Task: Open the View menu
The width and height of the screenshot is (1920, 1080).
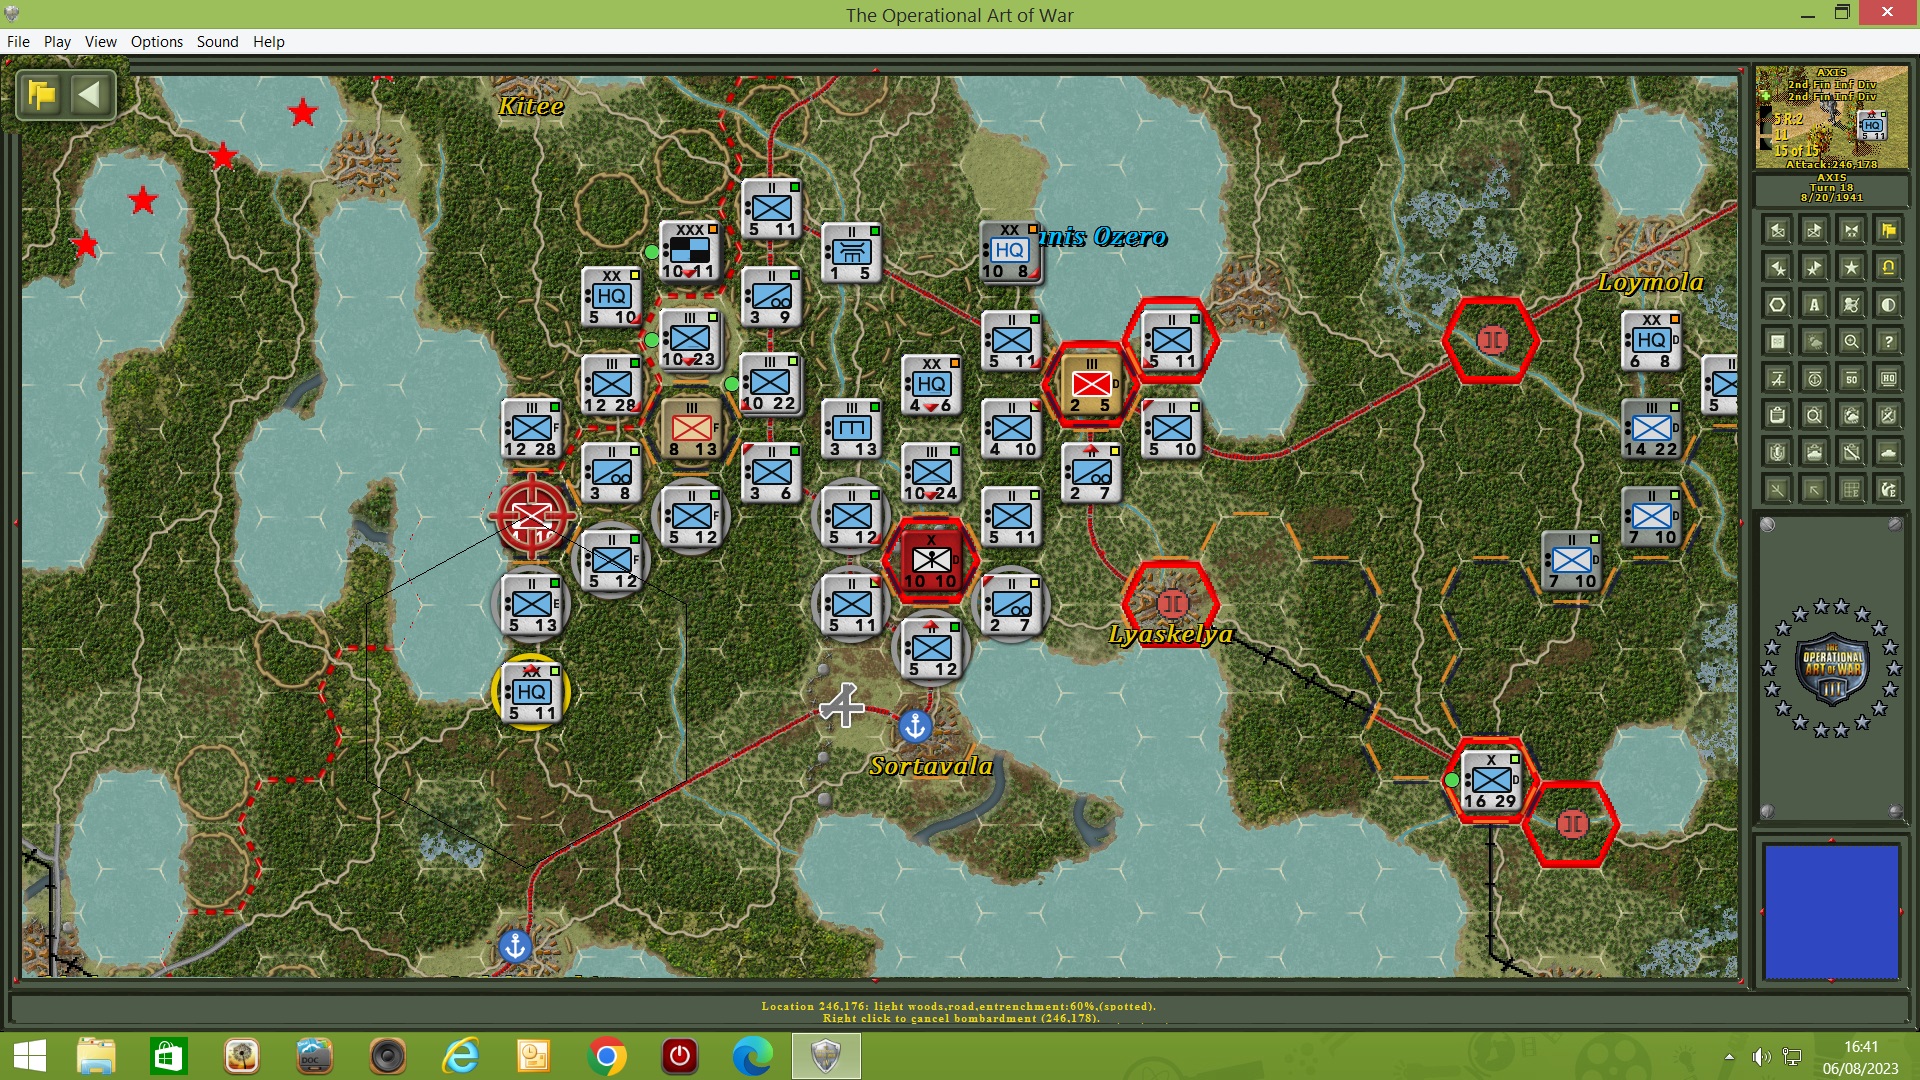Action: [100, 41]
